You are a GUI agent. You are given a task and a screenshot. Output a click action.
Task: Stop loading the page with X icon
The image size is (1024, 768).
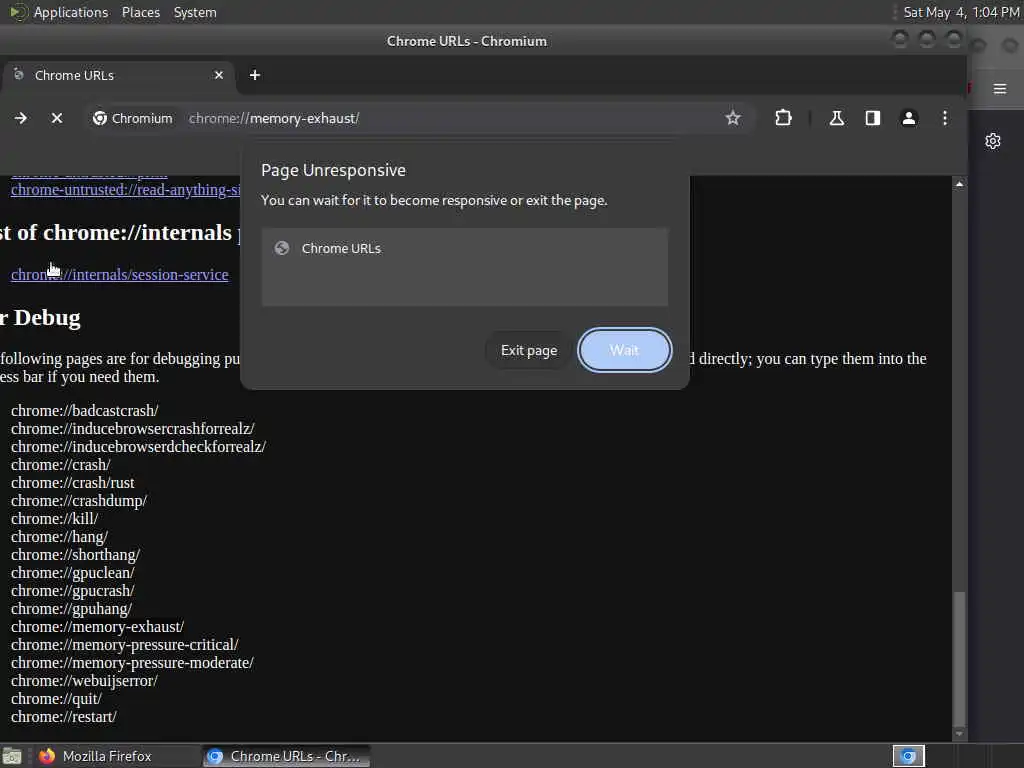[x=57, y=118]
